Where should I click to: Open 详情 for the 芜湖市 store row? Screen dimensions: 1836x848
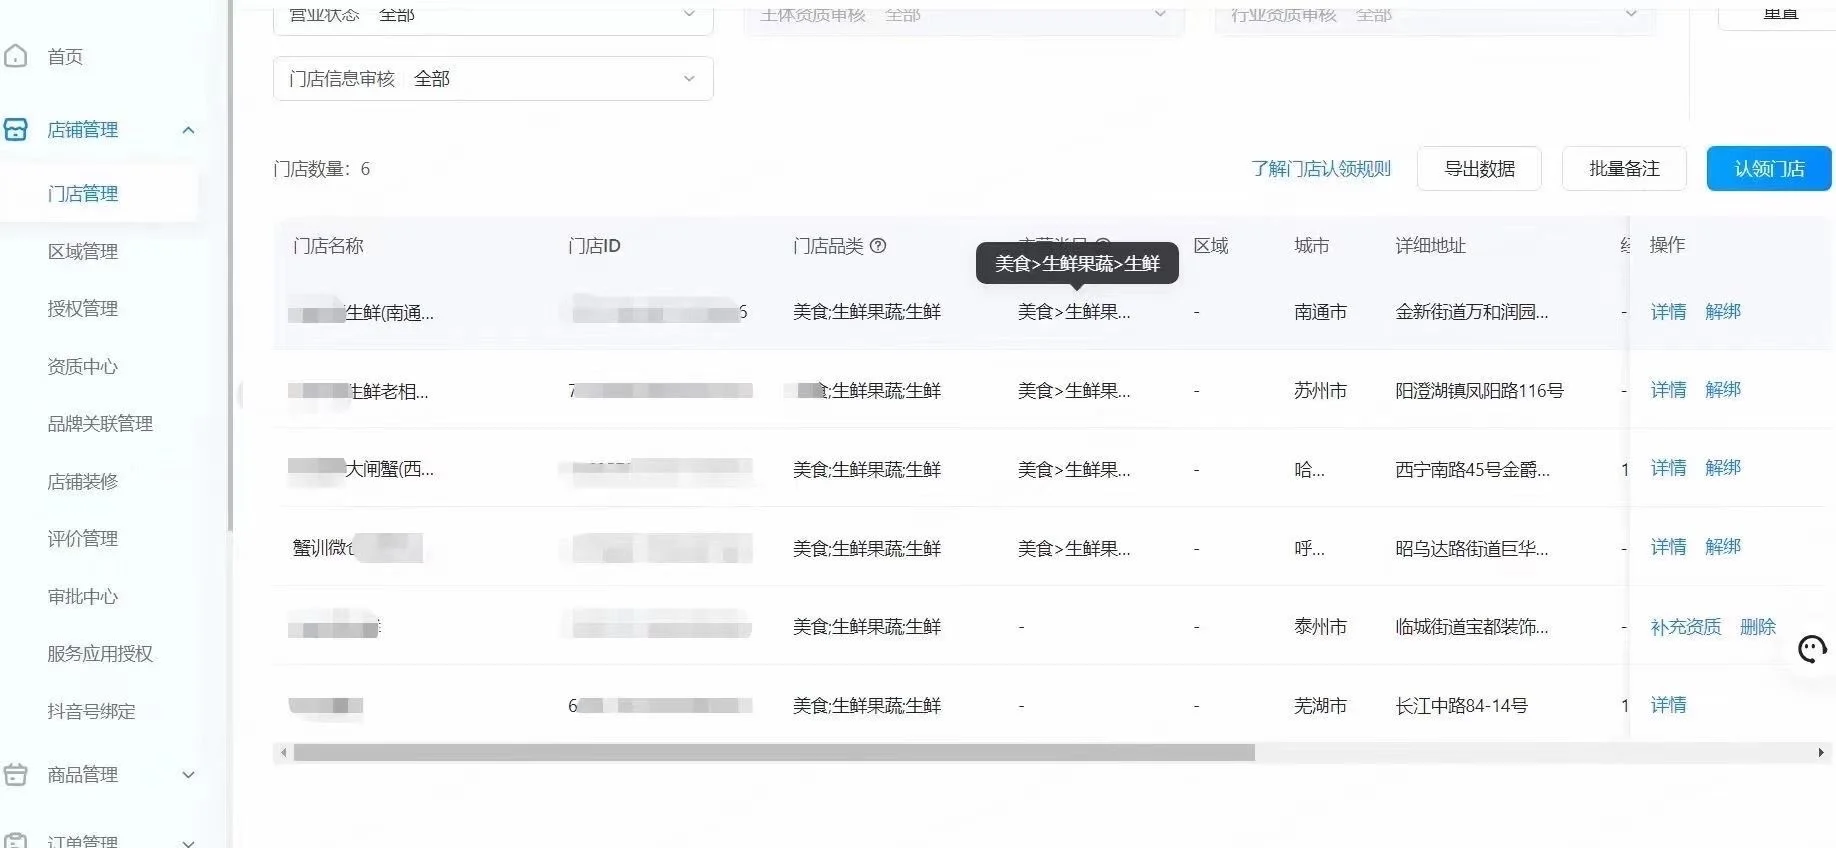1668,705
